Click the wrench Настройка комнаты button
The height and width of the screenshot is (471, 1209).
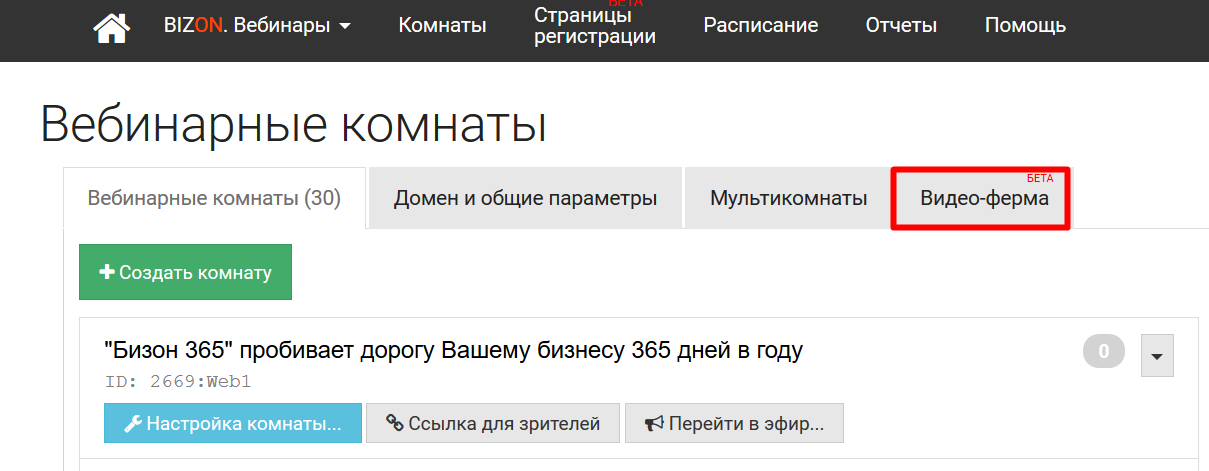click(x=232, y=423)
